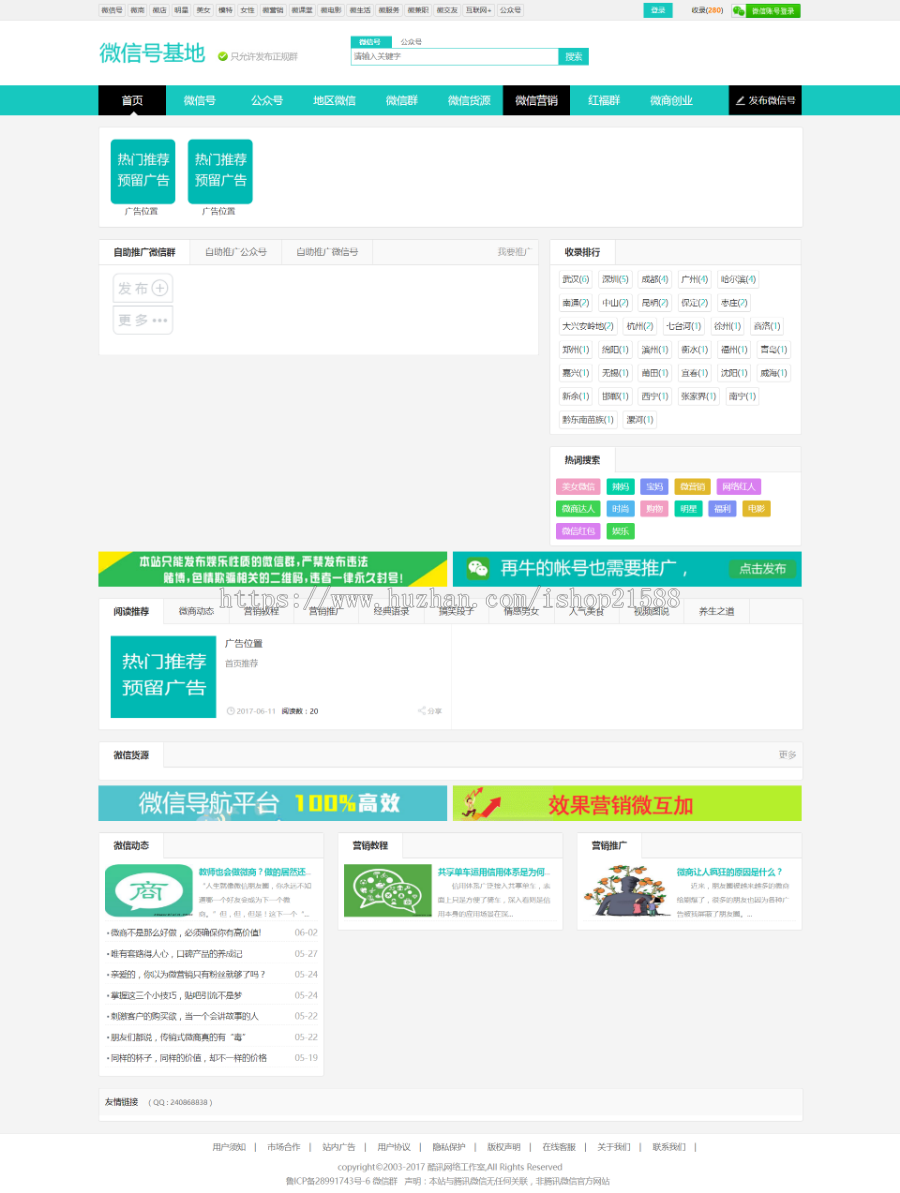Click the 搜索 search button
This screenshot has width=900, height=1193.
click(x=574, y=56)
